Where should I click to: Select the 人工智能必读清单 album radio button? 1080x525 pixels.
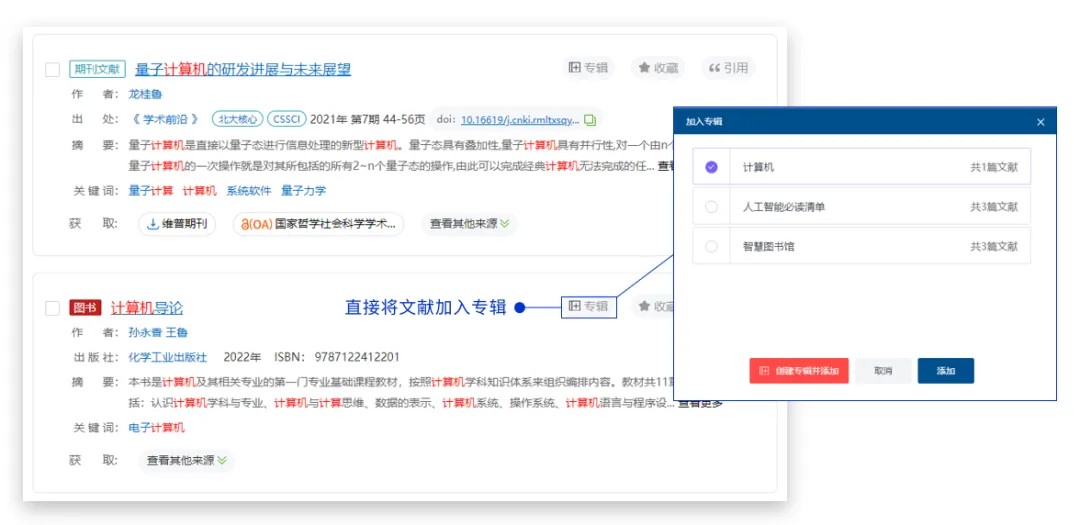click(711, 207)
